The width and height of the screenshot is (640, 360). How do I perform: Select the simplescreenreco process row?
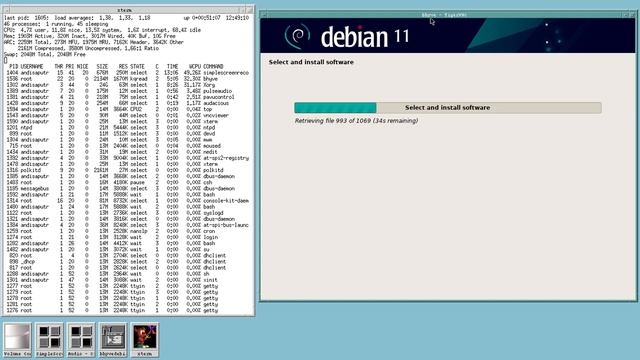point(128,73)
